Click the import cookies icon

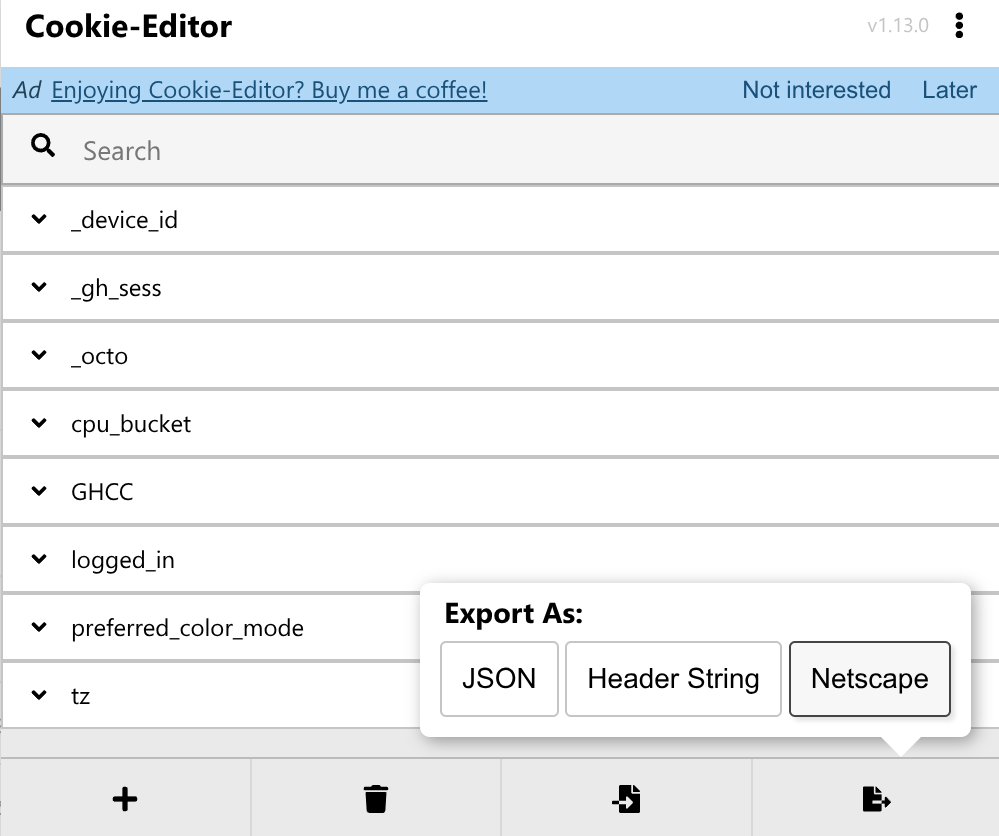click(x=626, y=799)
